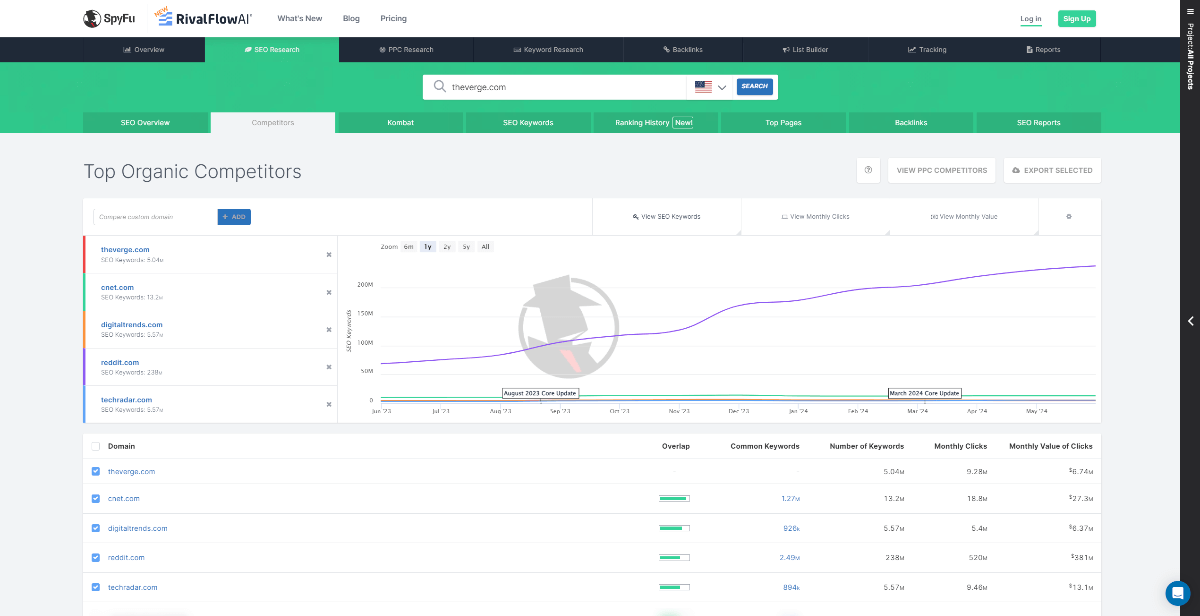
Task: Click the Sign Up button
Action: point(1077,19)
